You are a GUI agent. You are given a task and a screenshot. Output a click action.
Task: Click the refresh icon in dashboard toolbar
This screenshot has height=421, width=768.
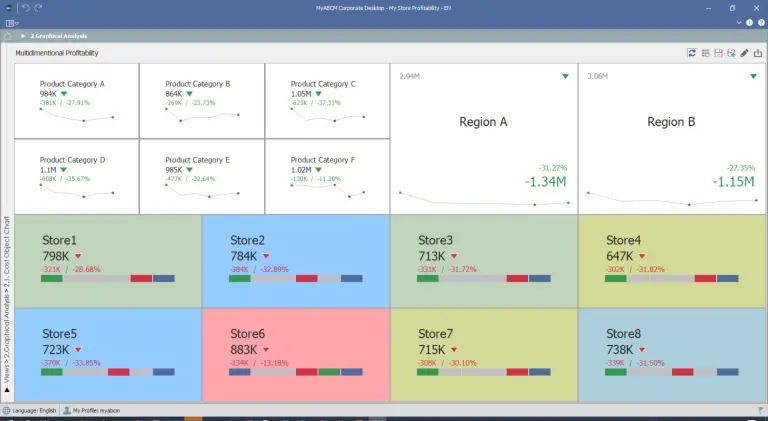coord(691,52)
